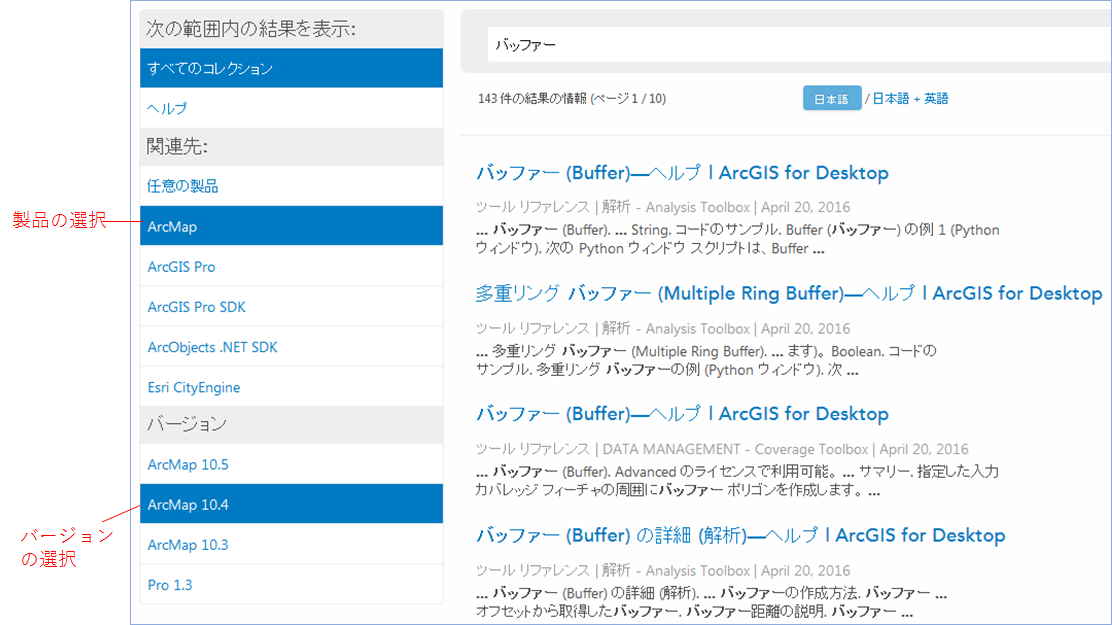1112x625 pixels.
Task: Switch to 日本語 + 英語 results
Action: (910, 99)
